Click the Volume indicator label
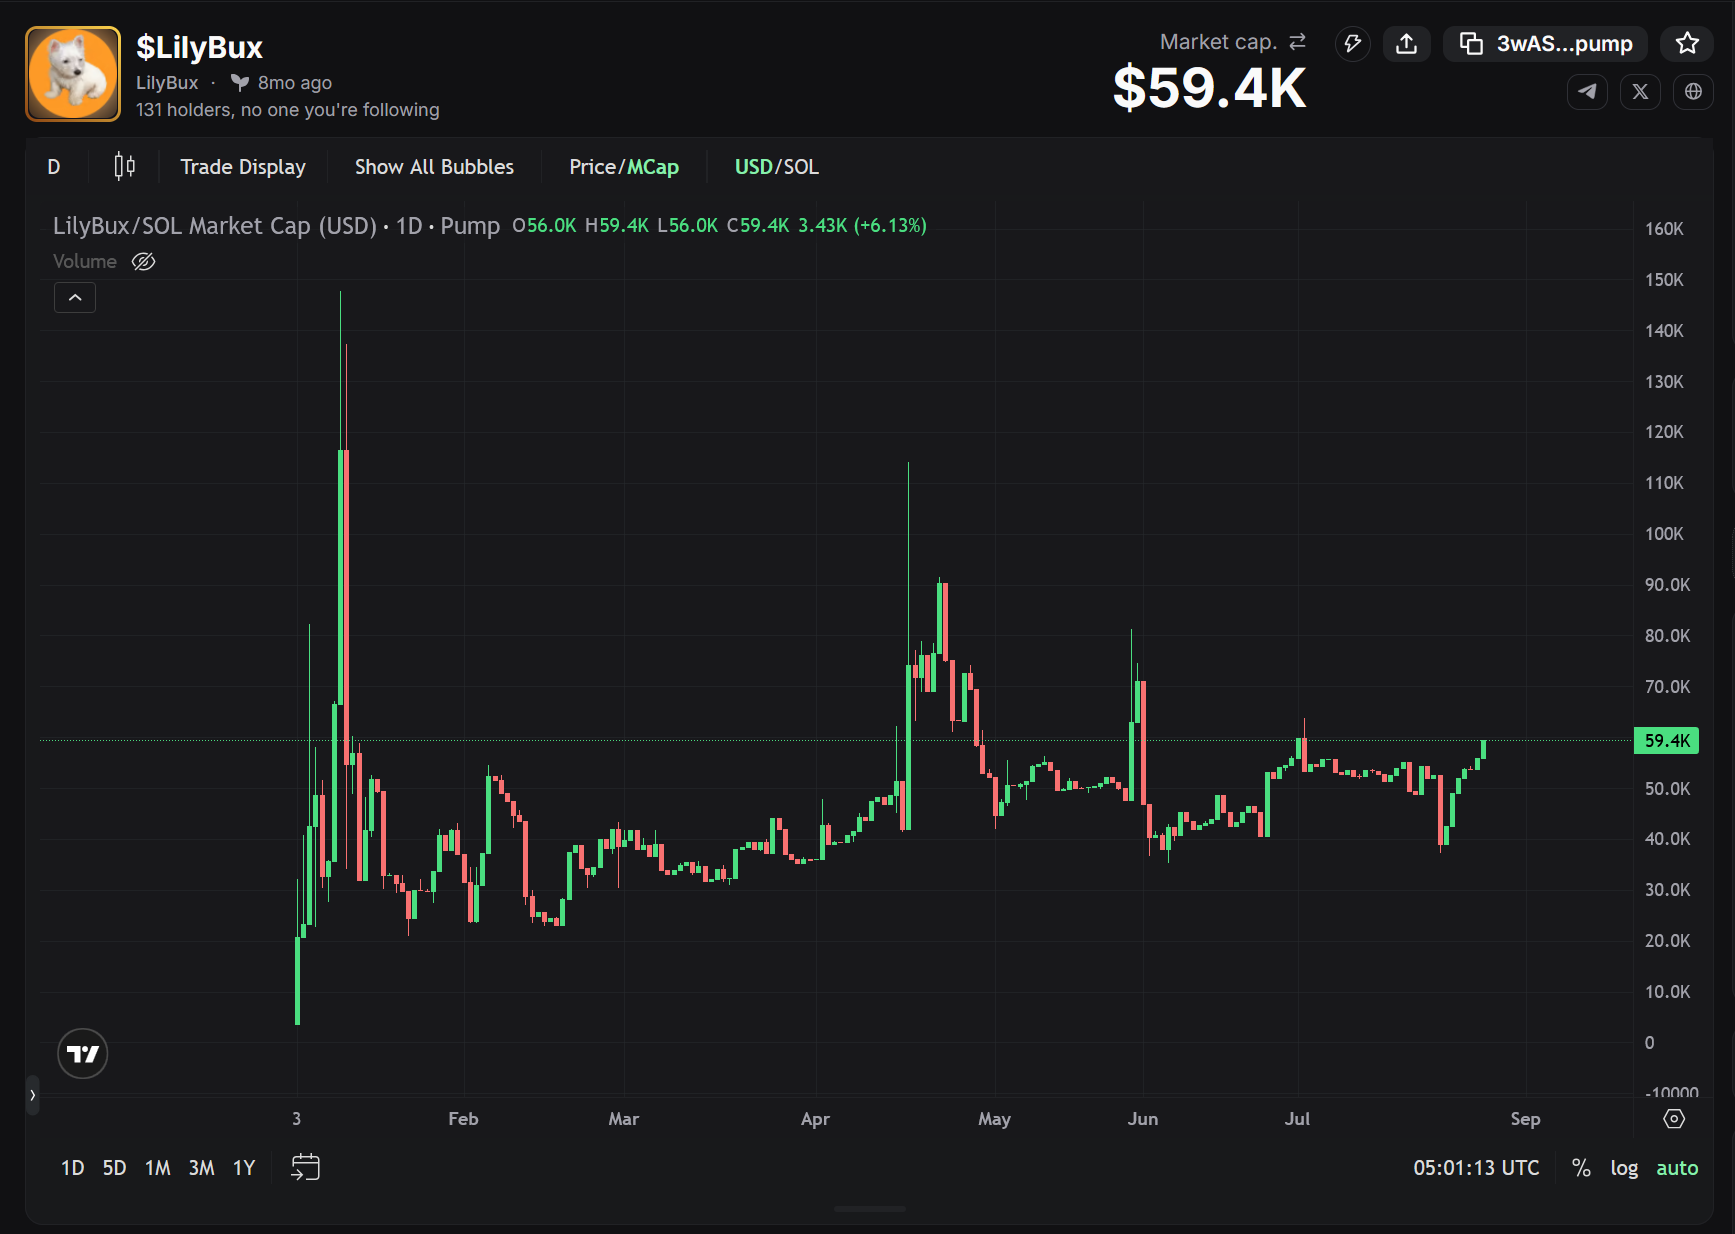This screenshot has width=1735, height=1234. (85, 262)
